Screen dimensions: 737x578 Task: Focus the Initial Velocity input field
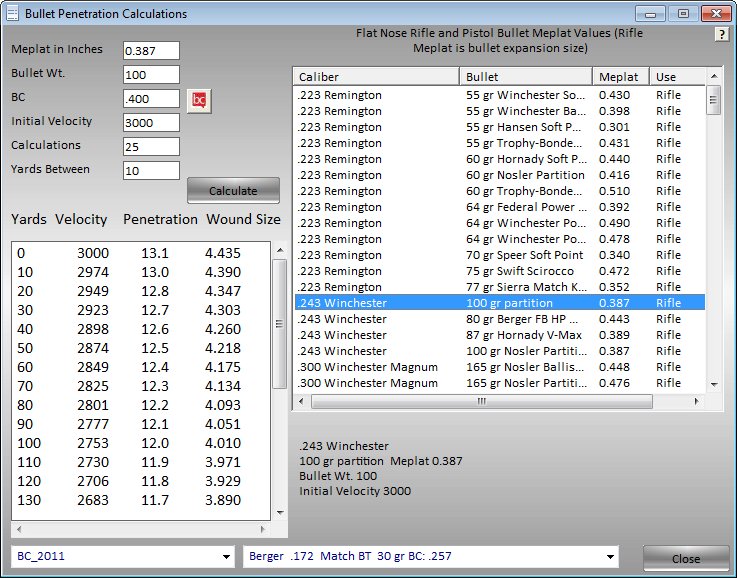coord(150,123)
